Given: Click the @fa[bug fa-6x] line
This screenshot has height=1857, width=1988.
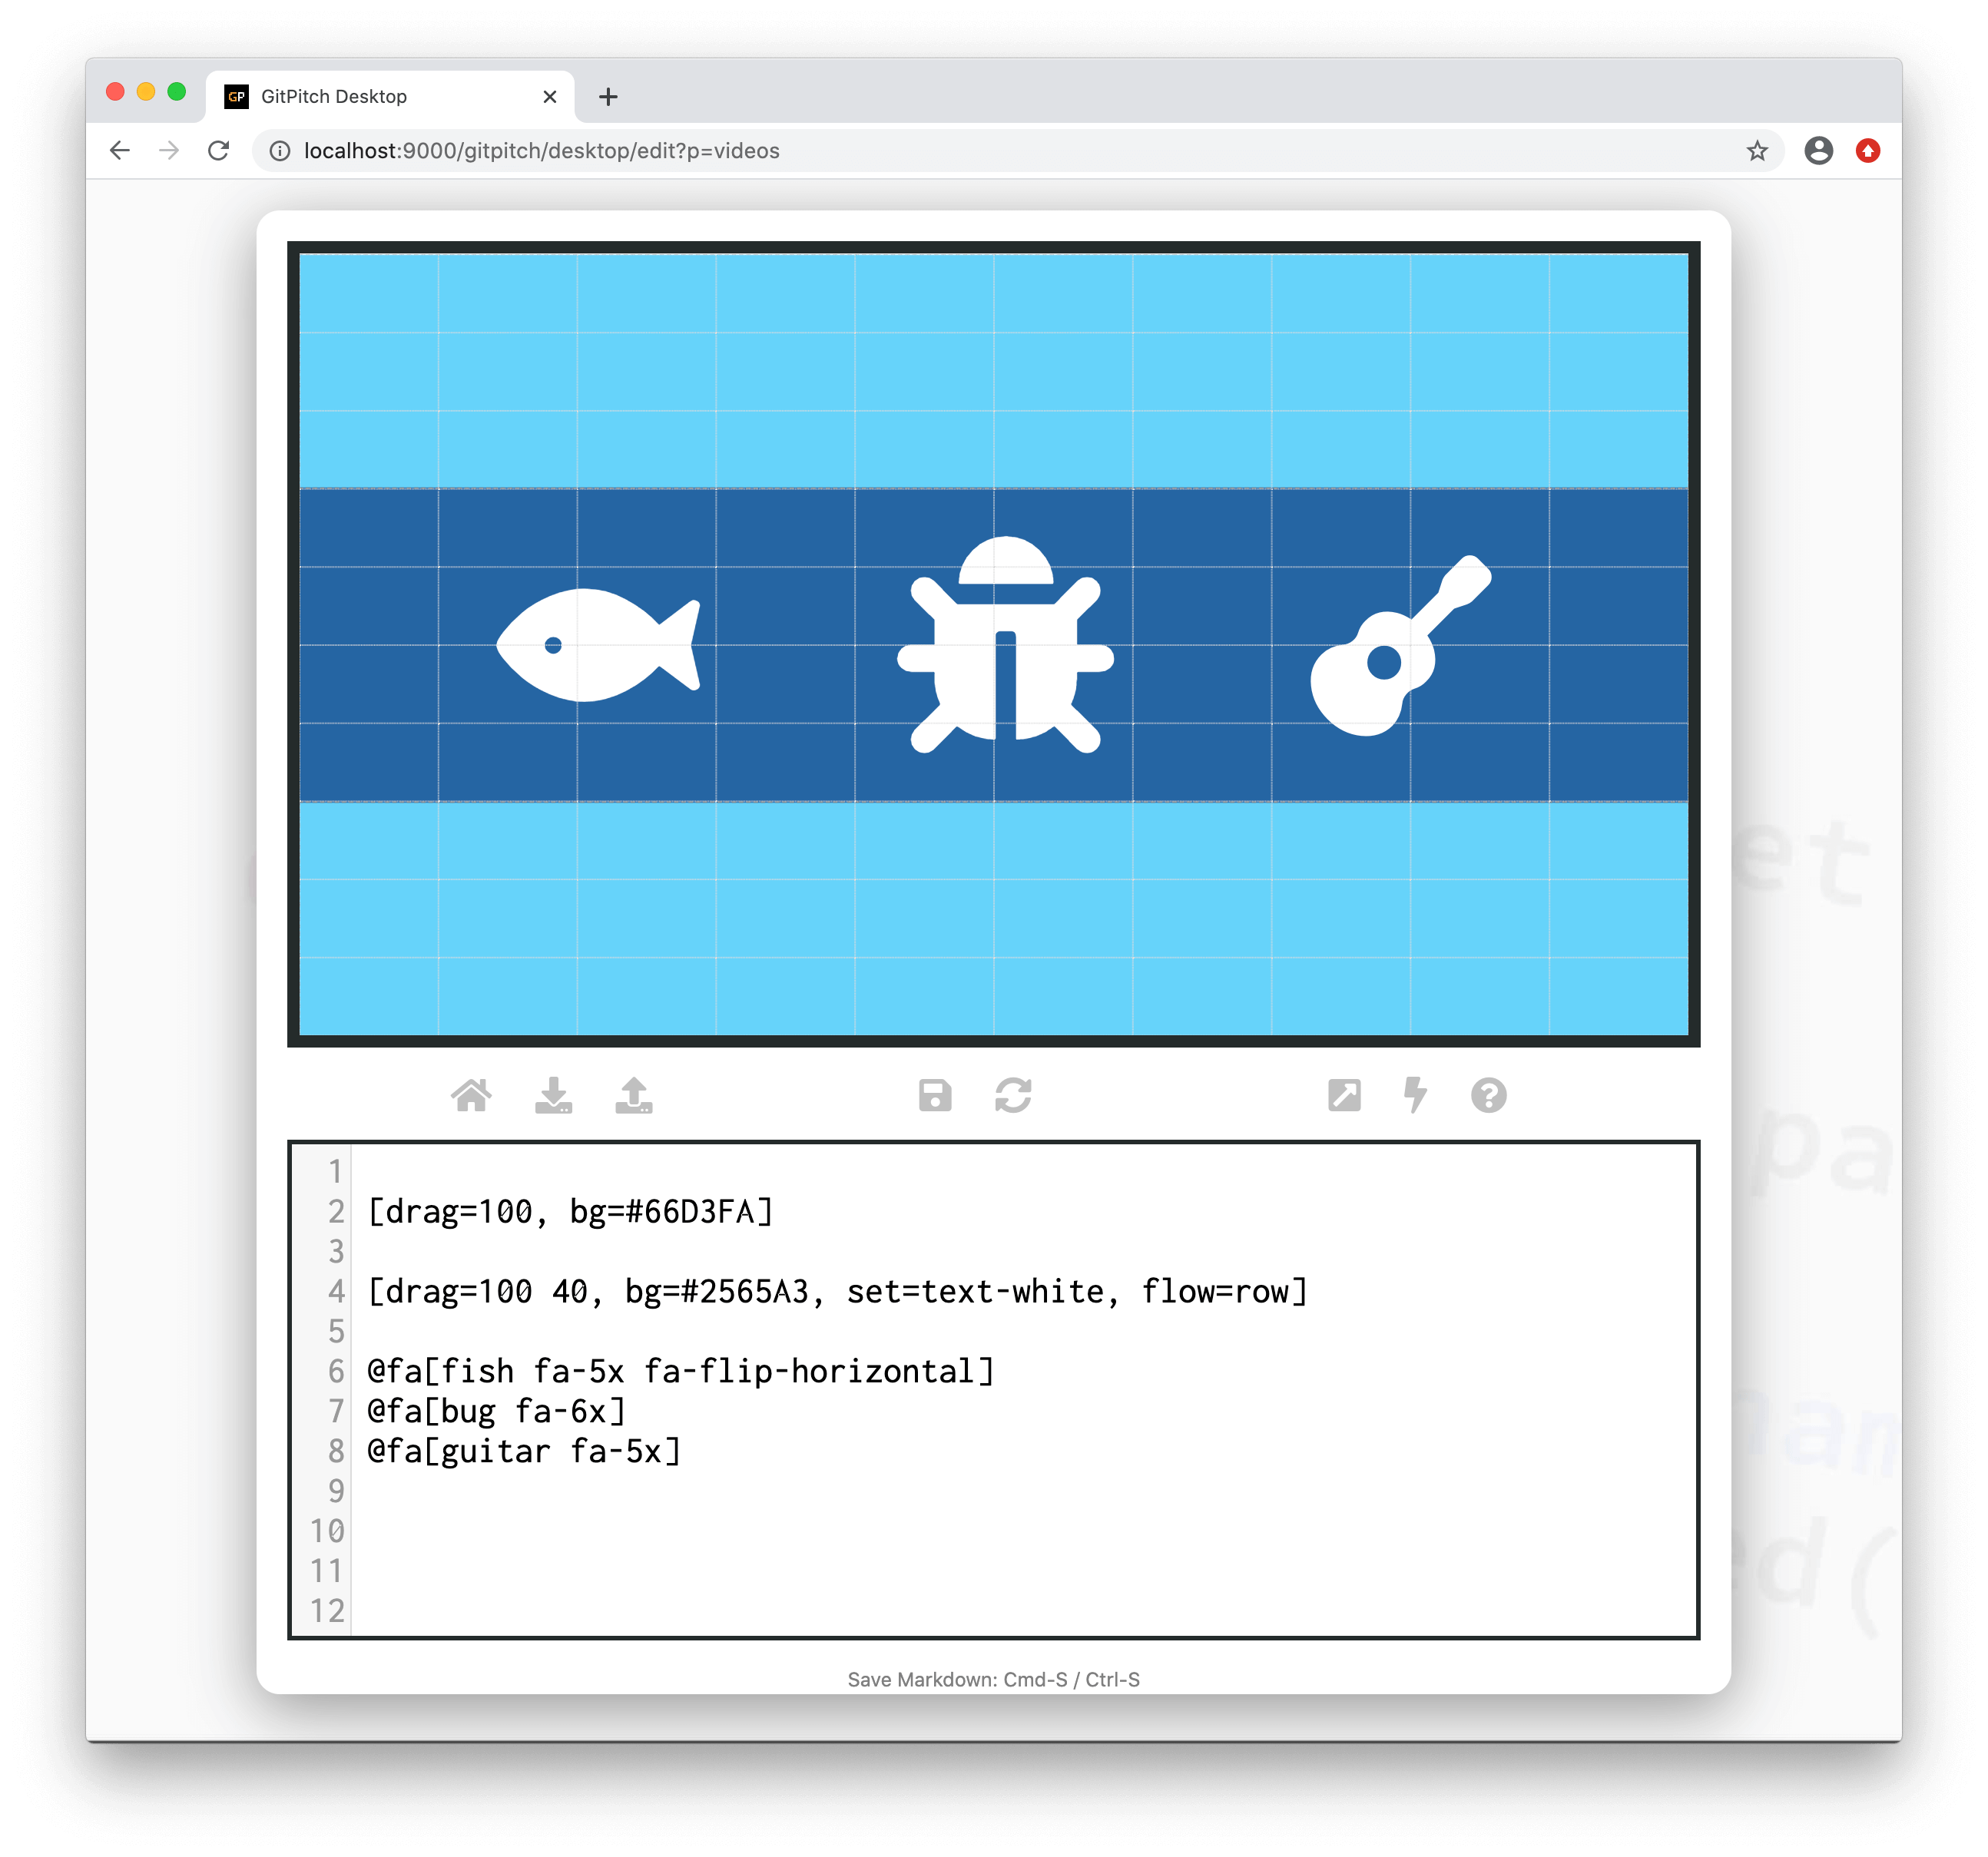Looking at the screenshot, I should (x=497, y=1411).
